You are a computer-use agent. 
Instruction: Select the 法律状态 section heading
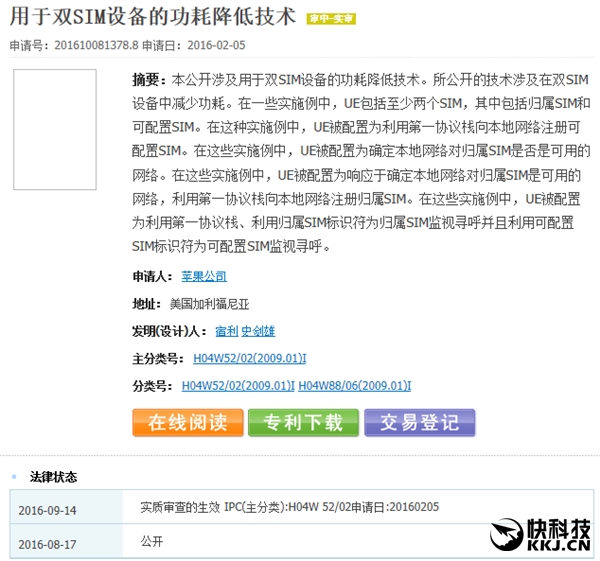[x=53, y=478]
